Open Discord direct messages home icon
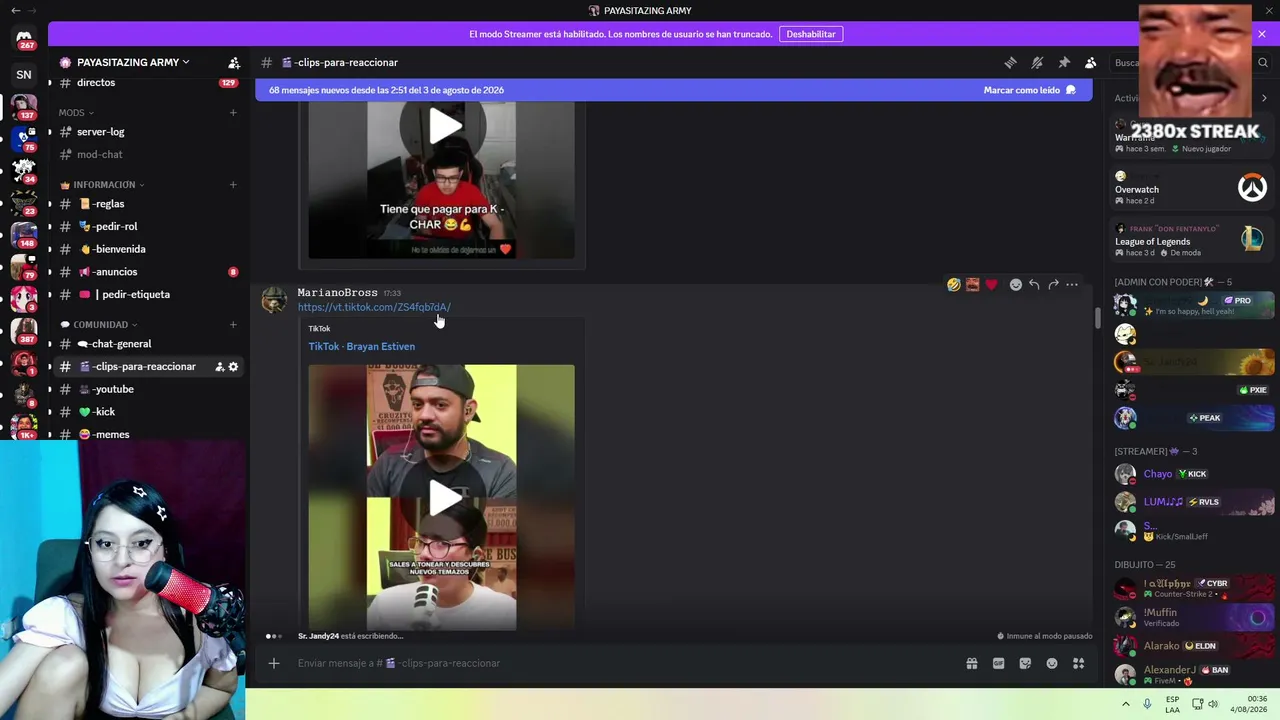The height and width of the screenshot is (720, 1280). click(24, 39)
